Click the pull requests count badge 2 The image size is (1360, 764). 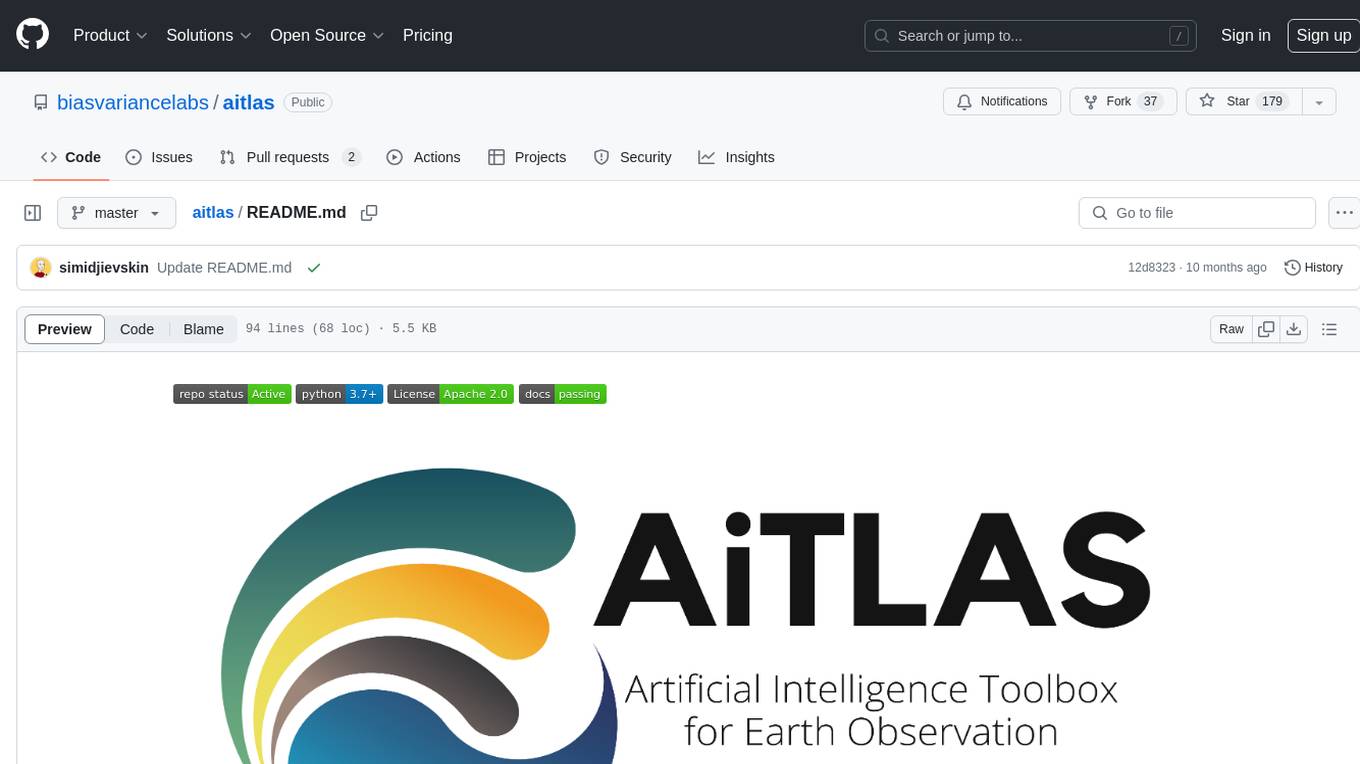click(x=351, y=157)
